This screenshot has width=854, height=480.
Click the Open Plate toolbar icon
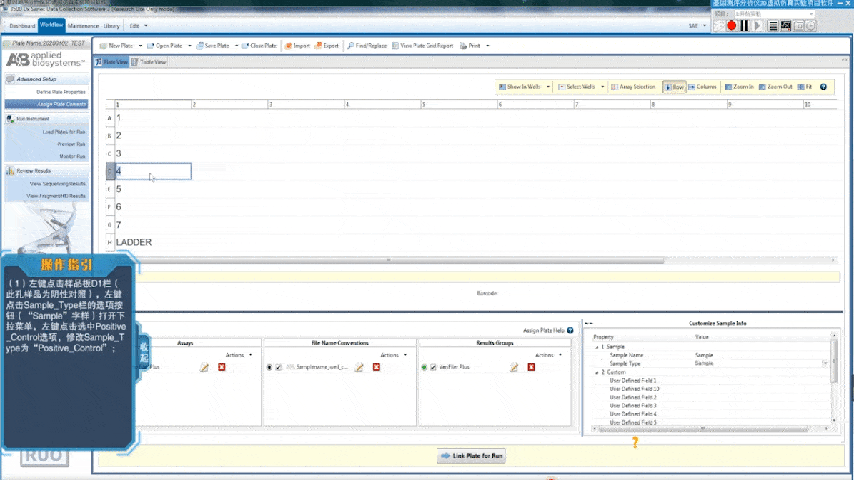point(151,46)
